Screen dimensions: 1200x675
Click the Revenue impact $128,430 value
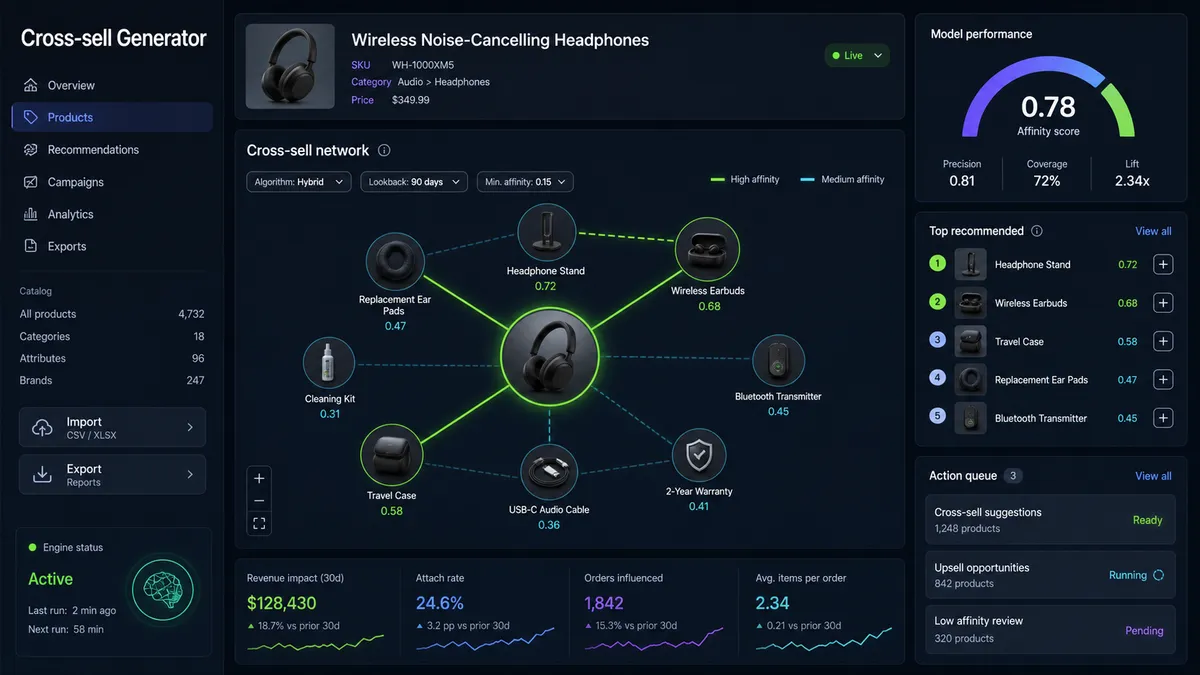[281, 603]
